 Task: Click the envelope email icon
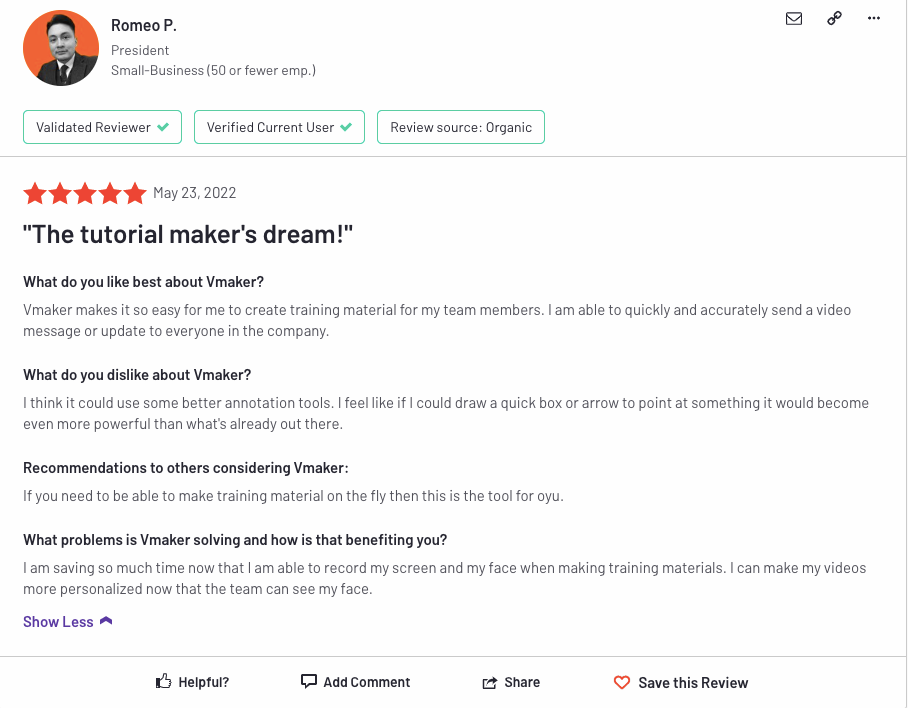794,18
